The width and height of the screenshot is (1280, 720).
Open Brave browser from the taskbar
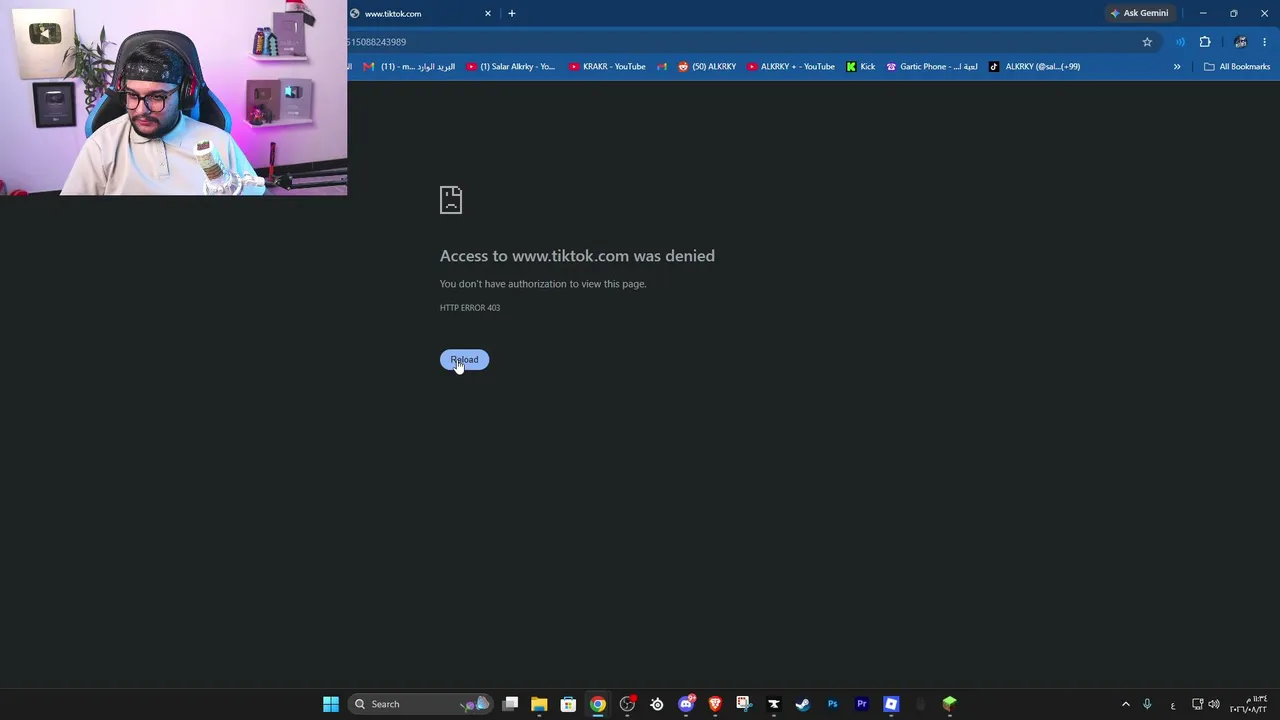(715, 704)
